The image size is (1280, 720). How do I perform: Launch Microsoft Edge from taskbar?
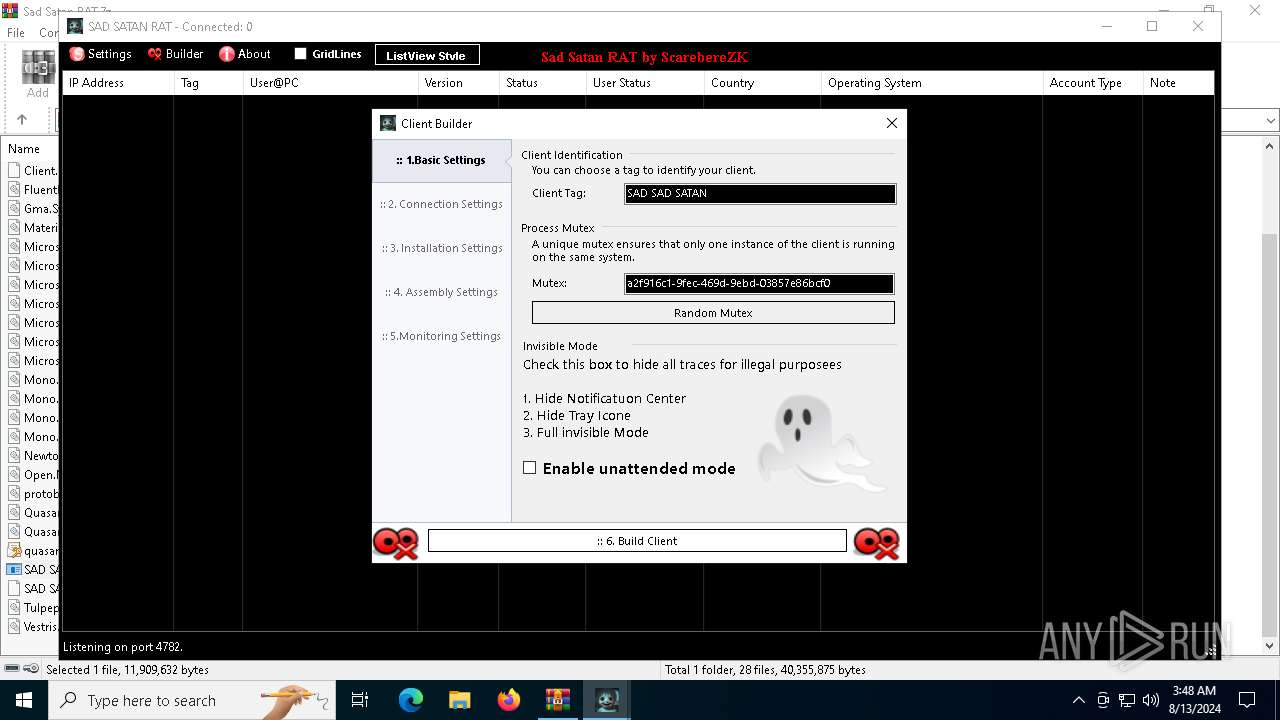(x=411, y=700)
